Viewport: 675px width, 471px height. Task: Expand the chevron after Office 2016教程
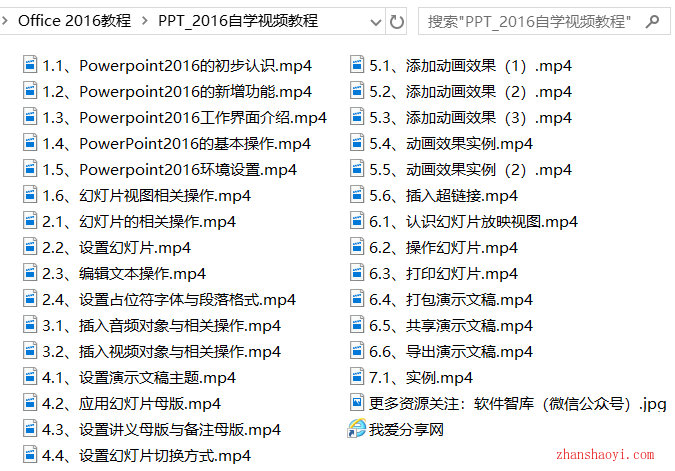tap(145, 20)
